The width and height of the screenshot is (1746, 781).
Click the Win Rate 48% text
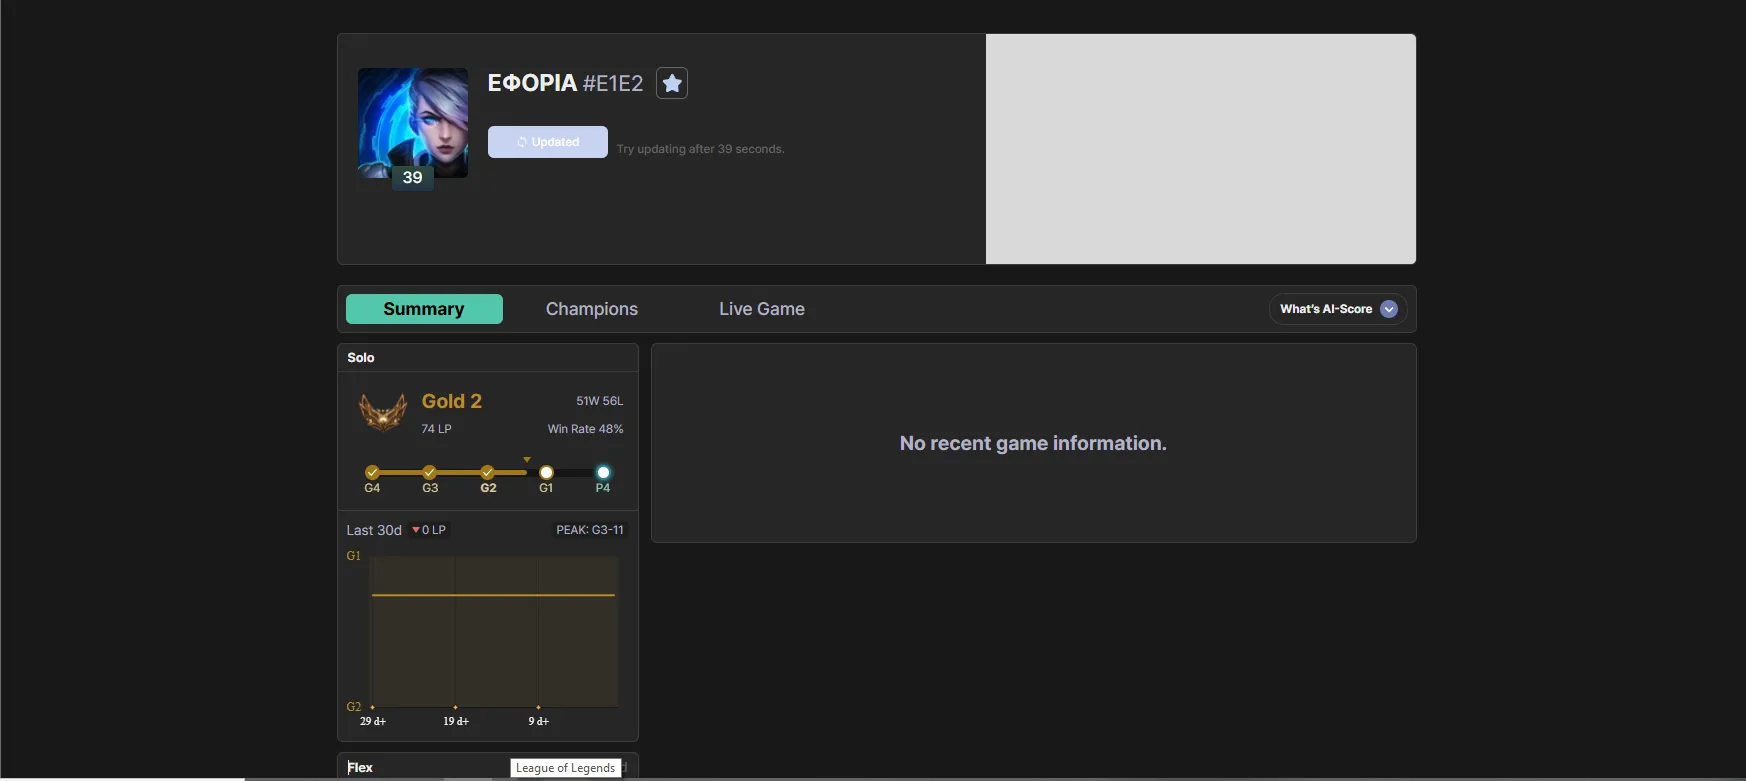585,429
